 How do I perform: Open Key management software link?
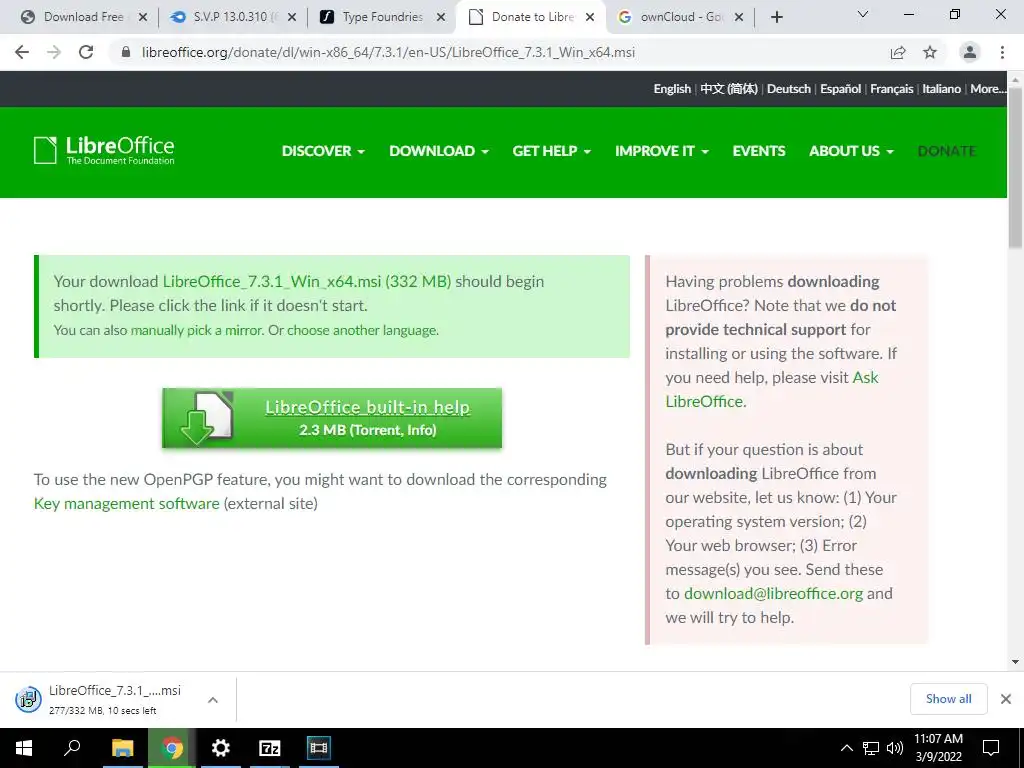tap(127, 504)
